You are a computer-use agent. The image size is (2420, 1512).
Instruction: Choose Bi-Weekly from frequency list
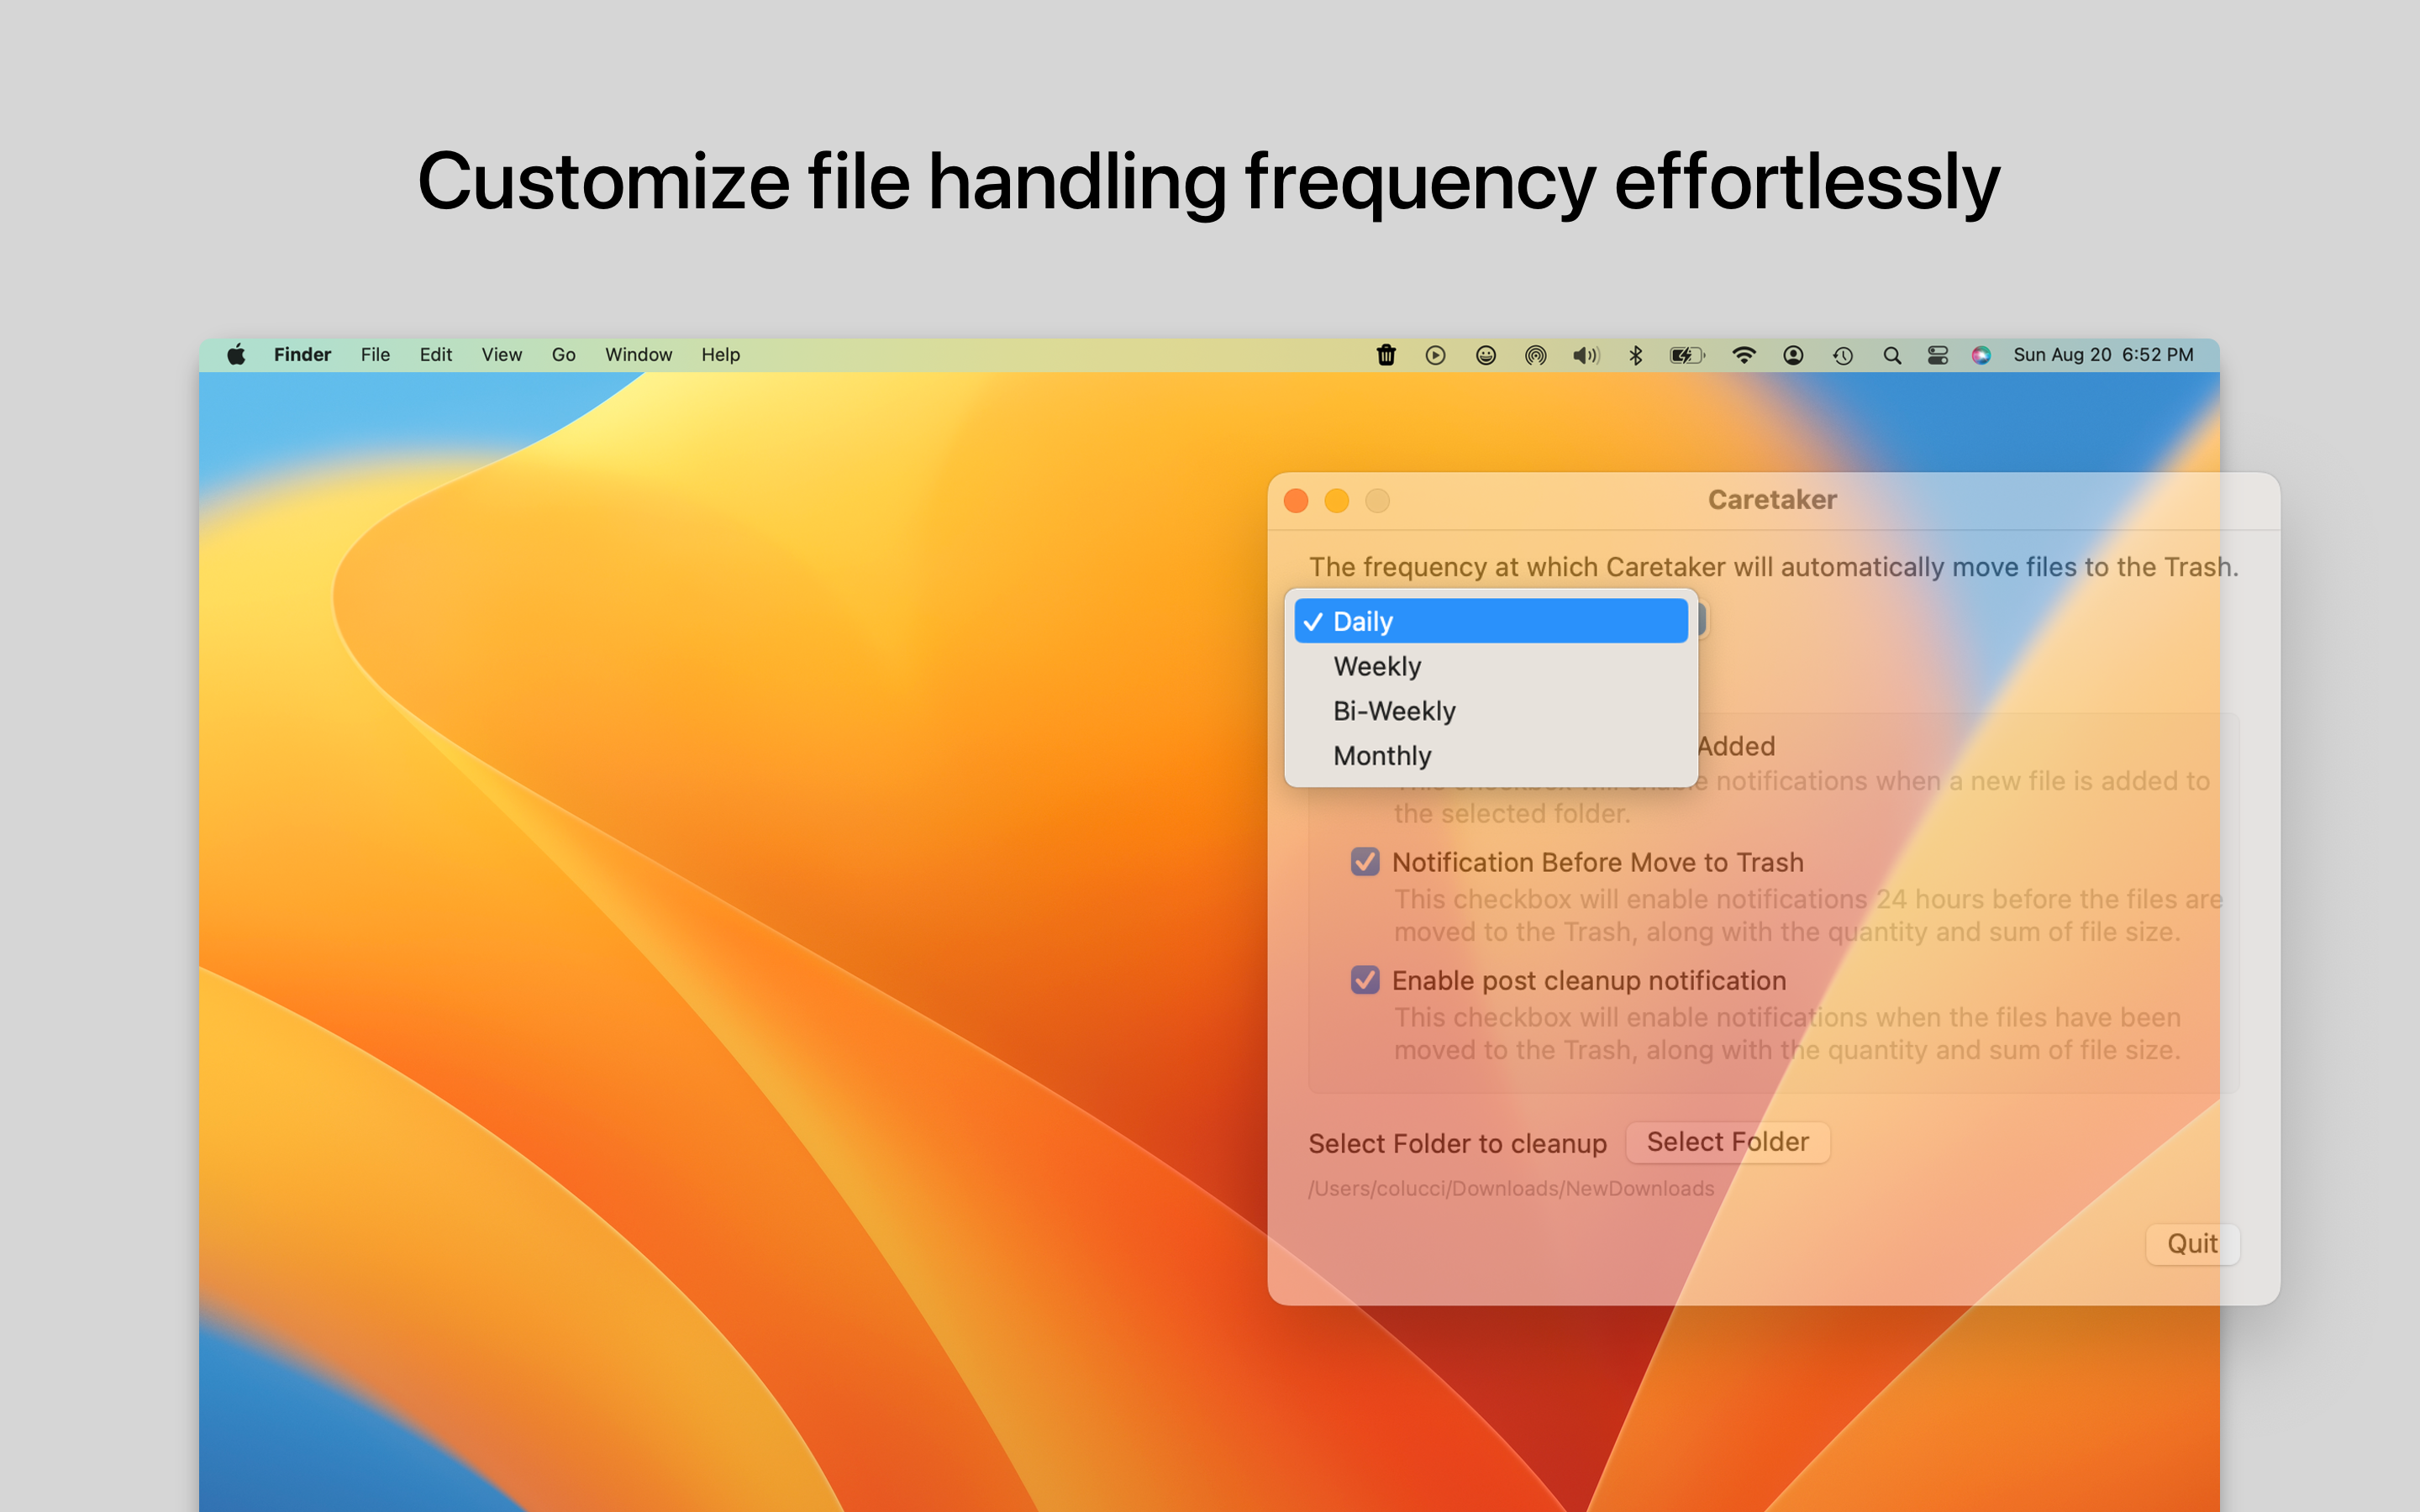click(1491, 711)
